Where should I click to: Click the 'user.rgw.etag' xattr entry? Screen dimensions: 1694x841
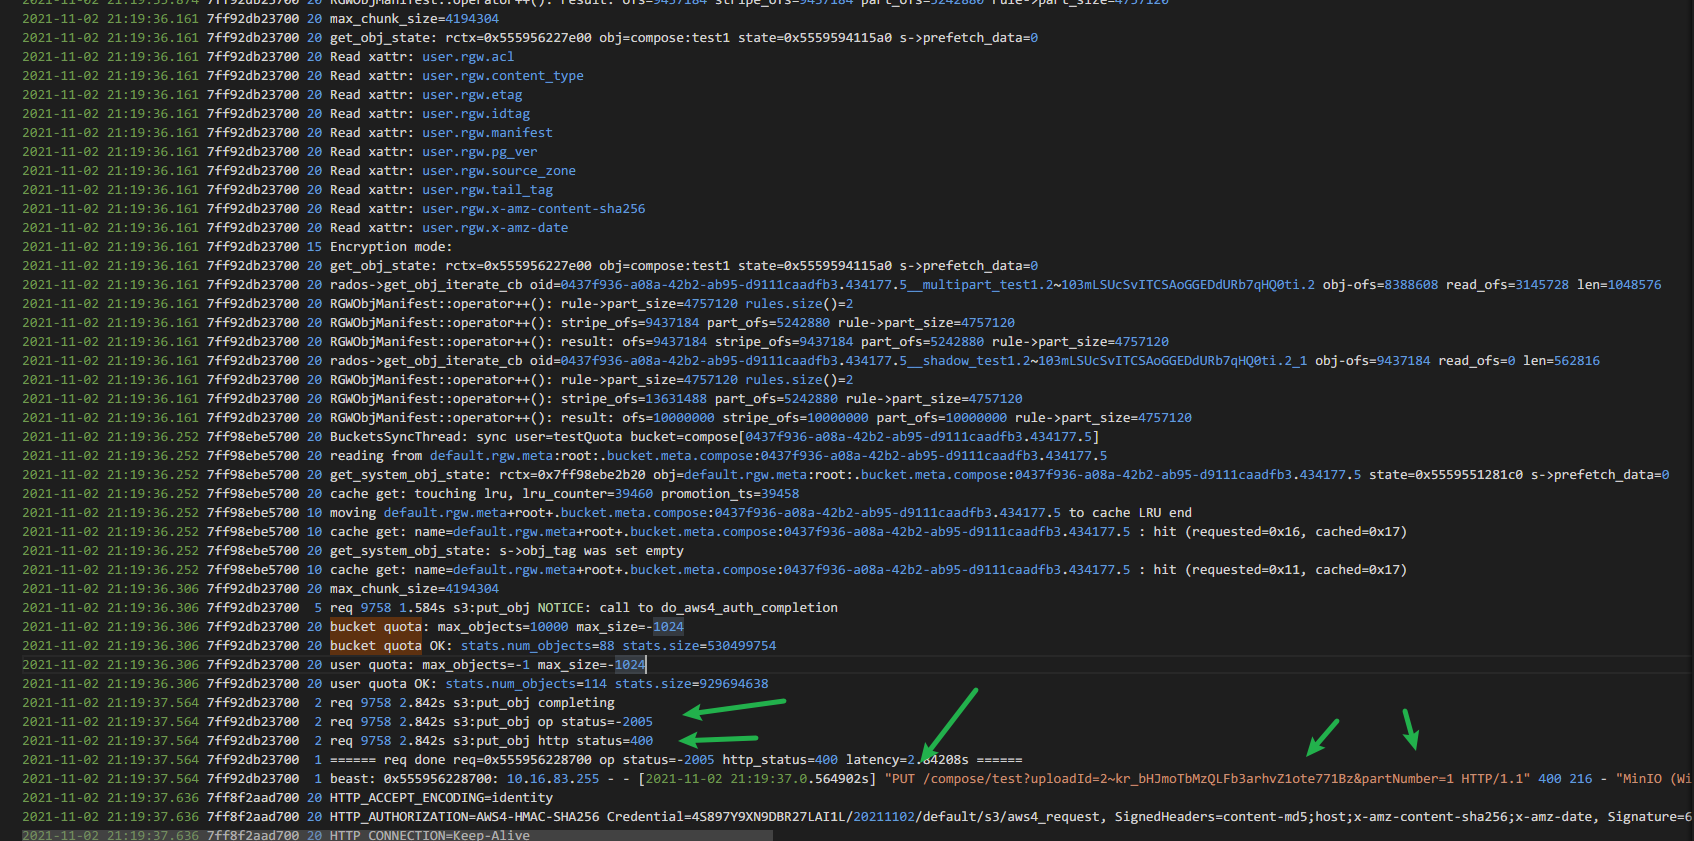pos(472,95)
